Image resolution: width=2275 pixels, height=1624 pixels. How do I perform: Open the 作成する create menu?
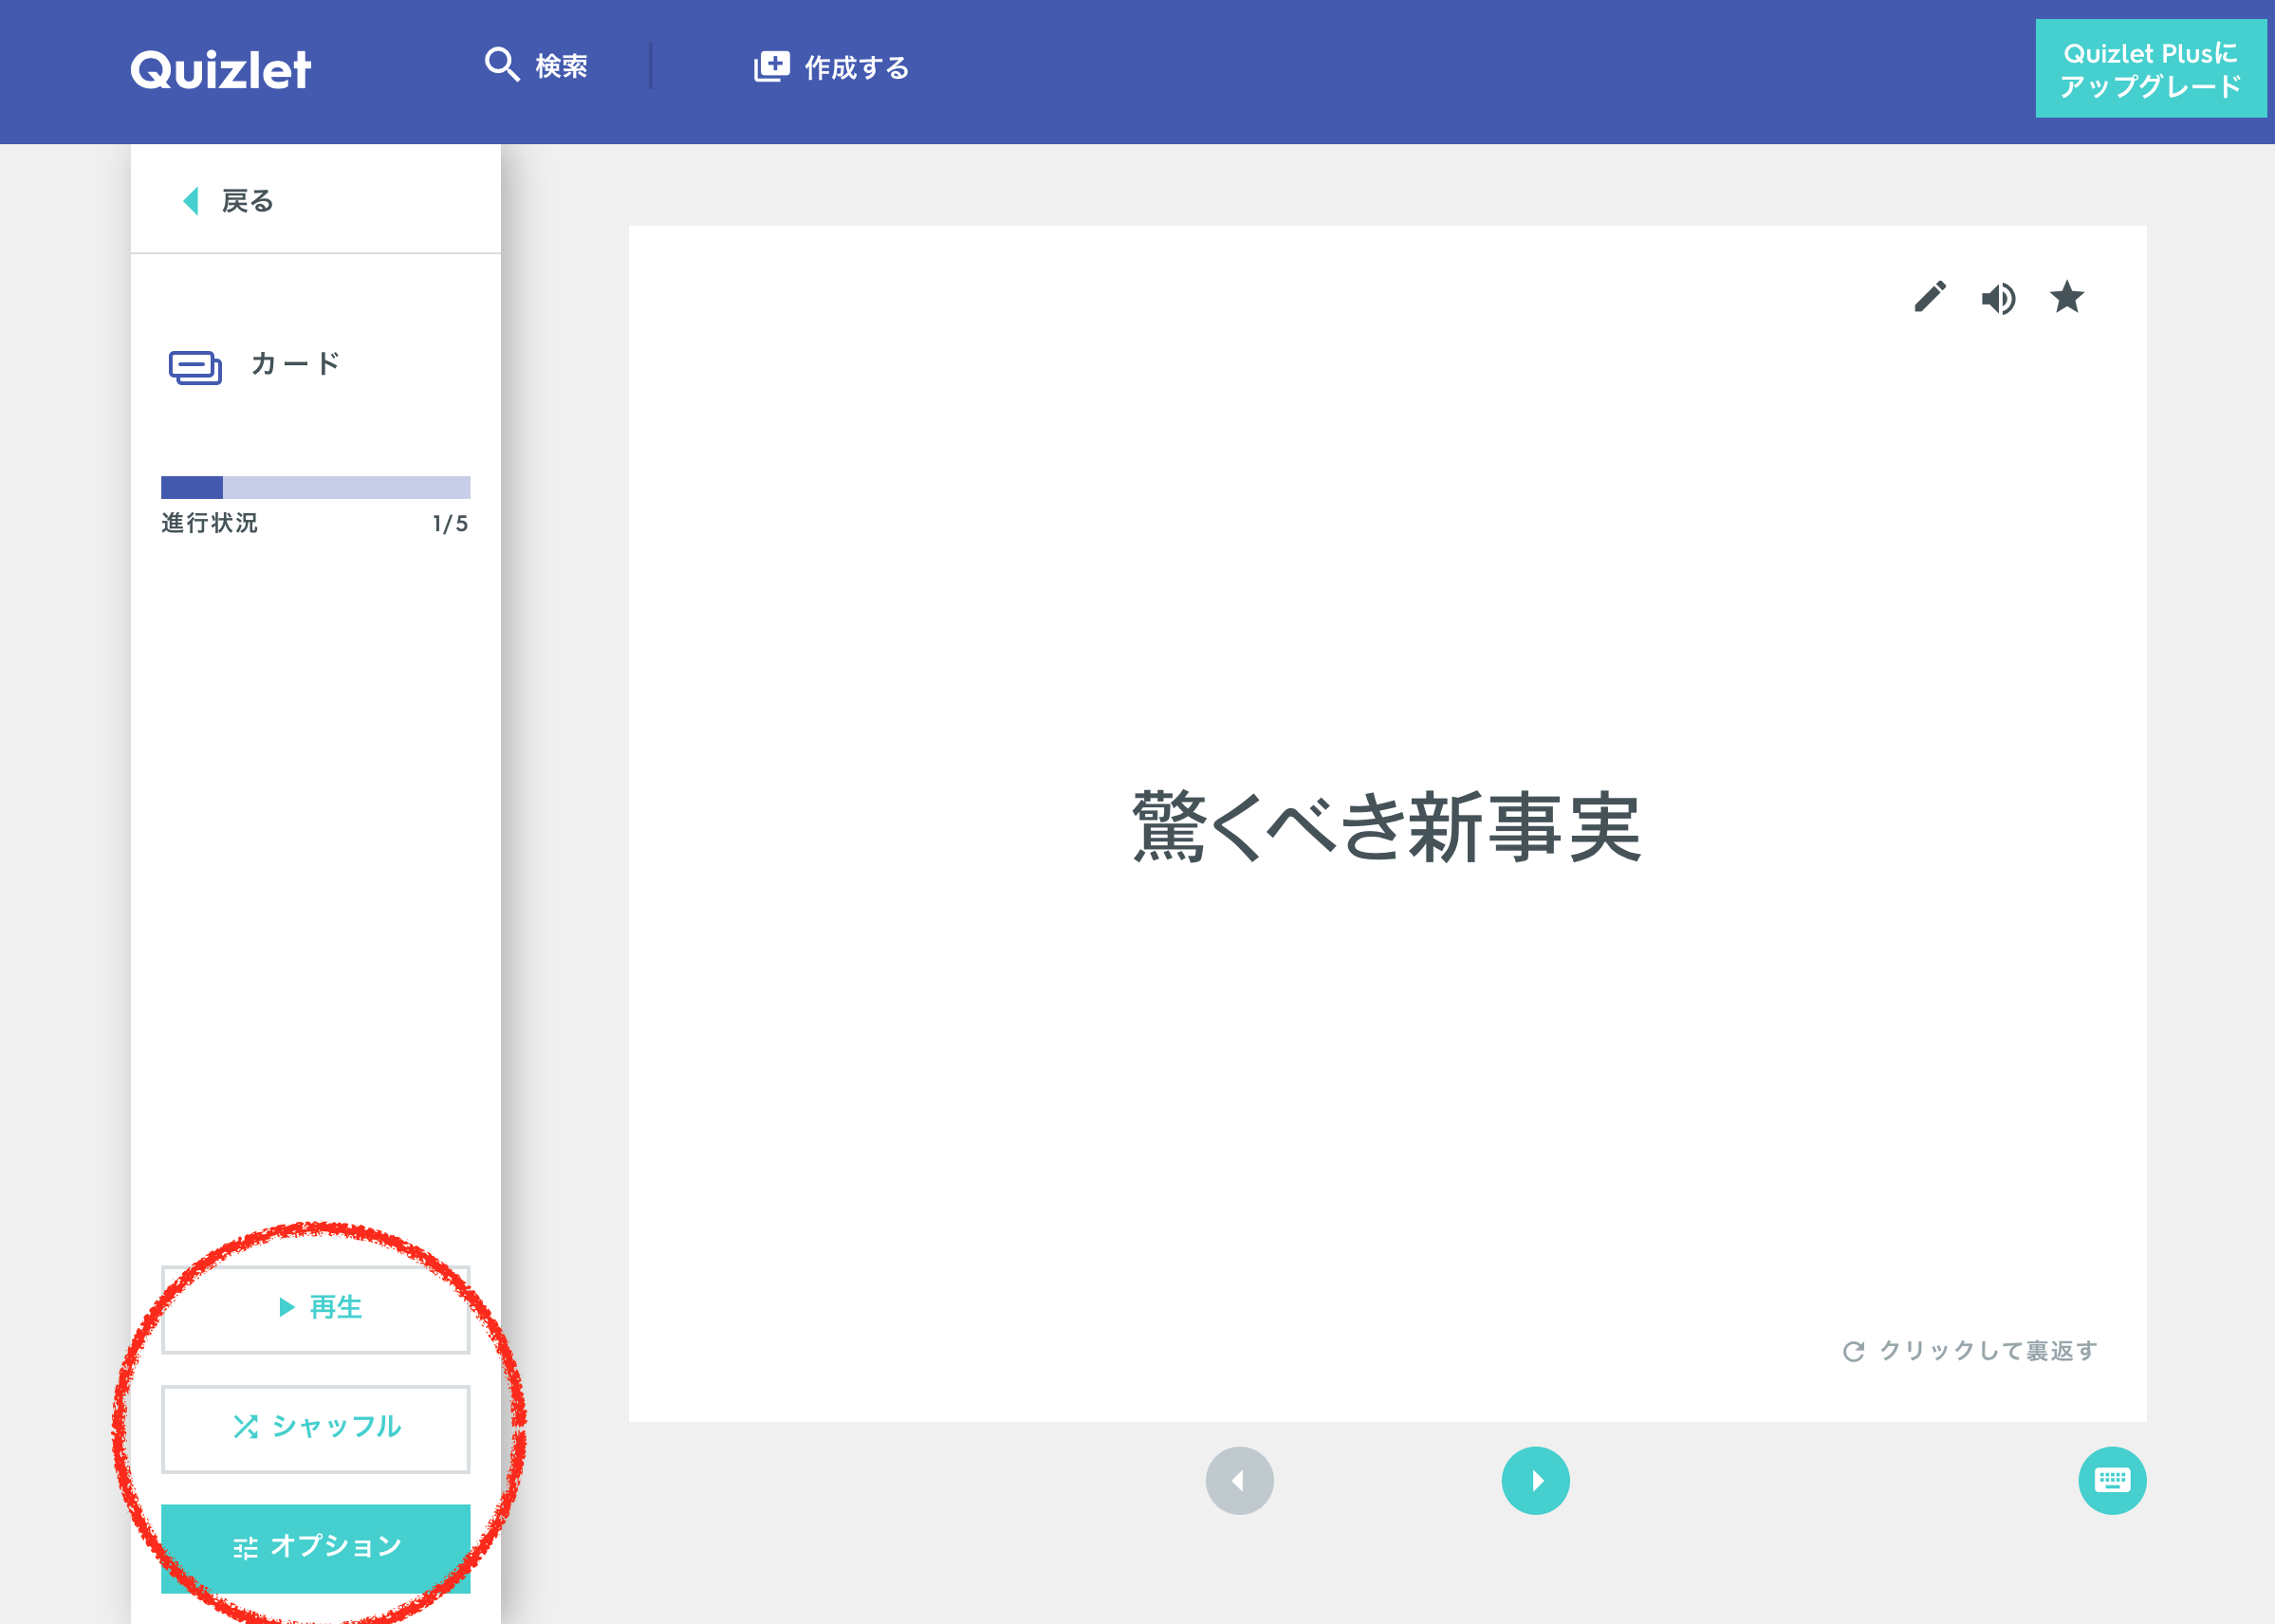click(831, 67)
